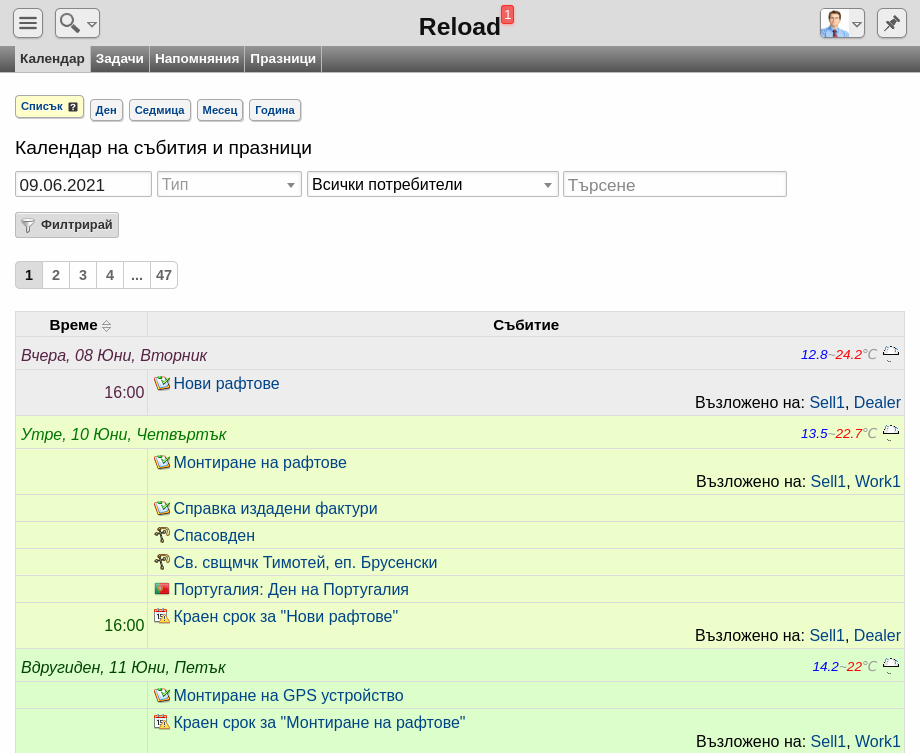Click in the Търсене search field
920x753 pixels.
click(x=675, y=184)
